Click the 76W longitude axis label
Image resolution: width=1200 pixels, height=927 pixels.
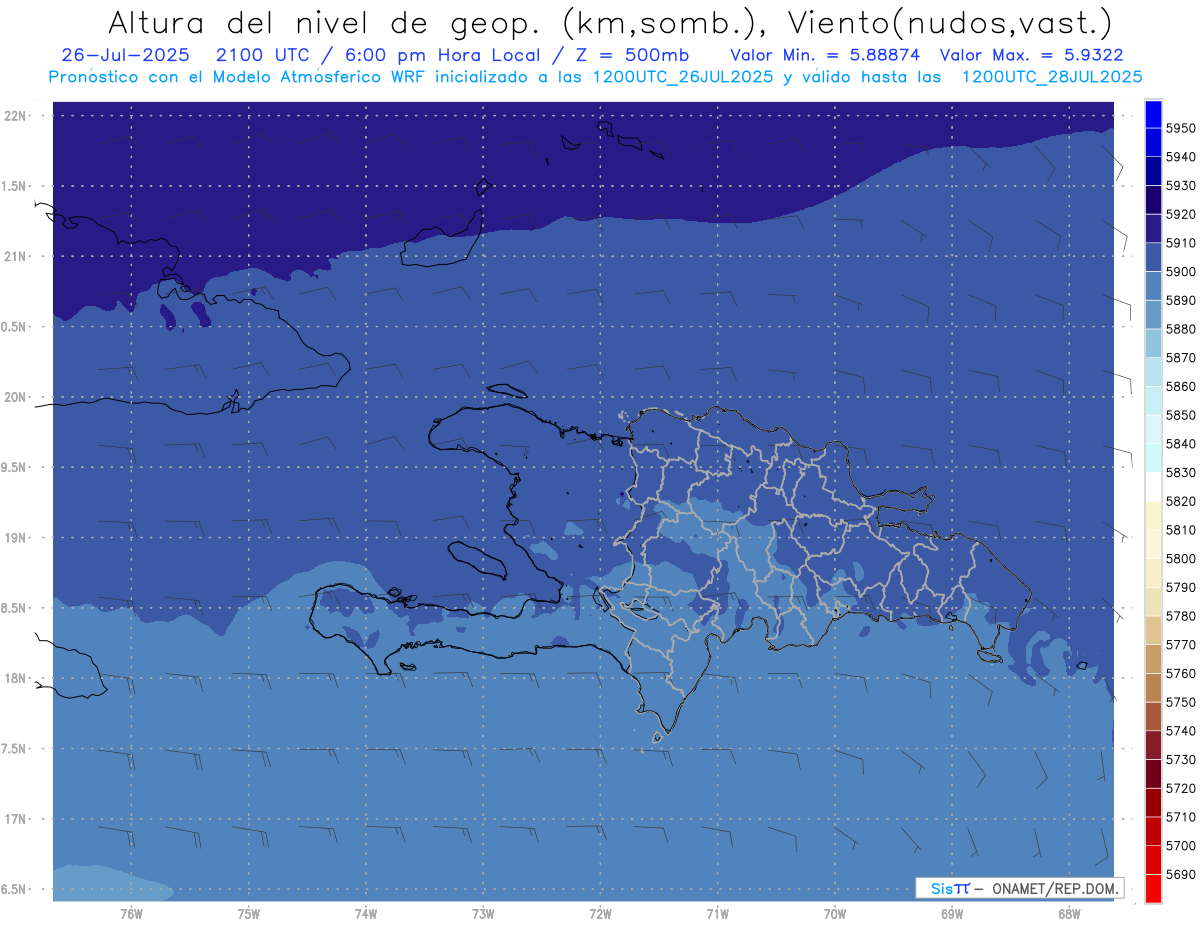tap(131, 914)
